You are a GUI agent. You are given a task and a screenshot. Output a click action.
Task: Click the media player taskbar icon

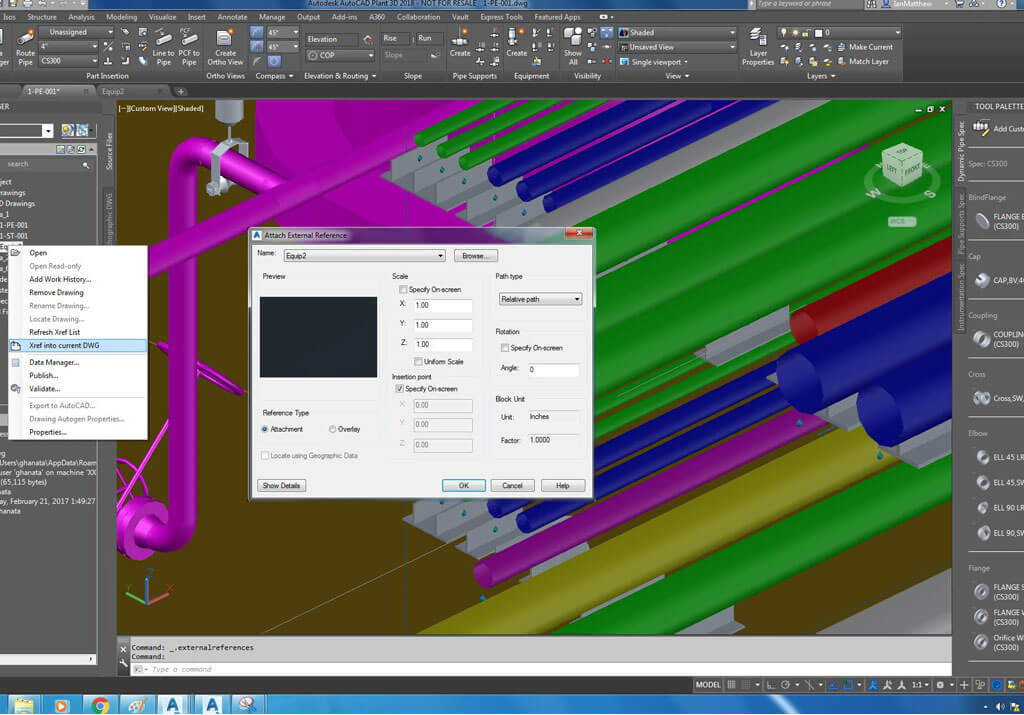(61, 705)
